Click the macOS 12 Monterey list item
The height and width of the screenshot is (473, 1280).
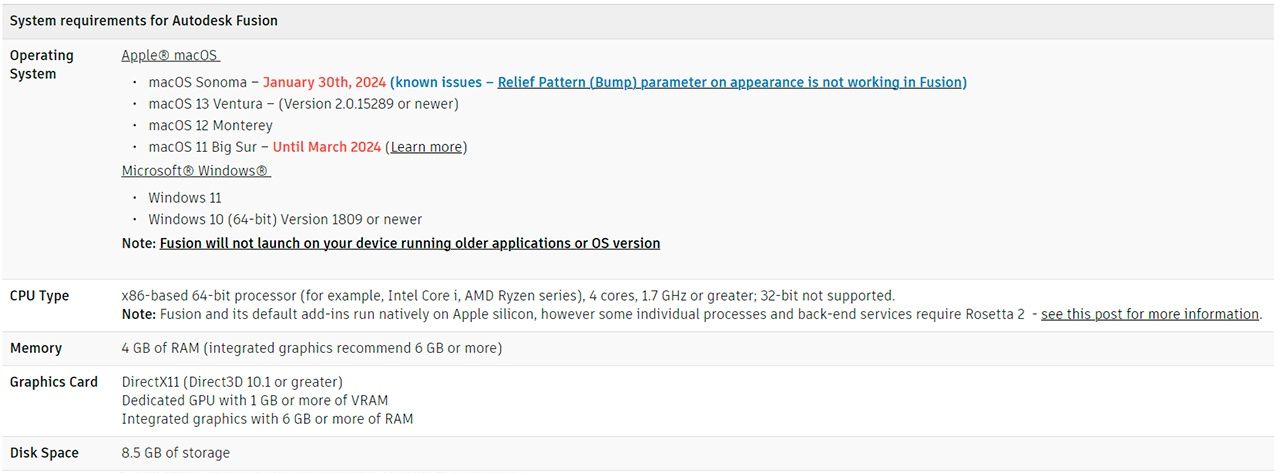(x=210, y=125)
